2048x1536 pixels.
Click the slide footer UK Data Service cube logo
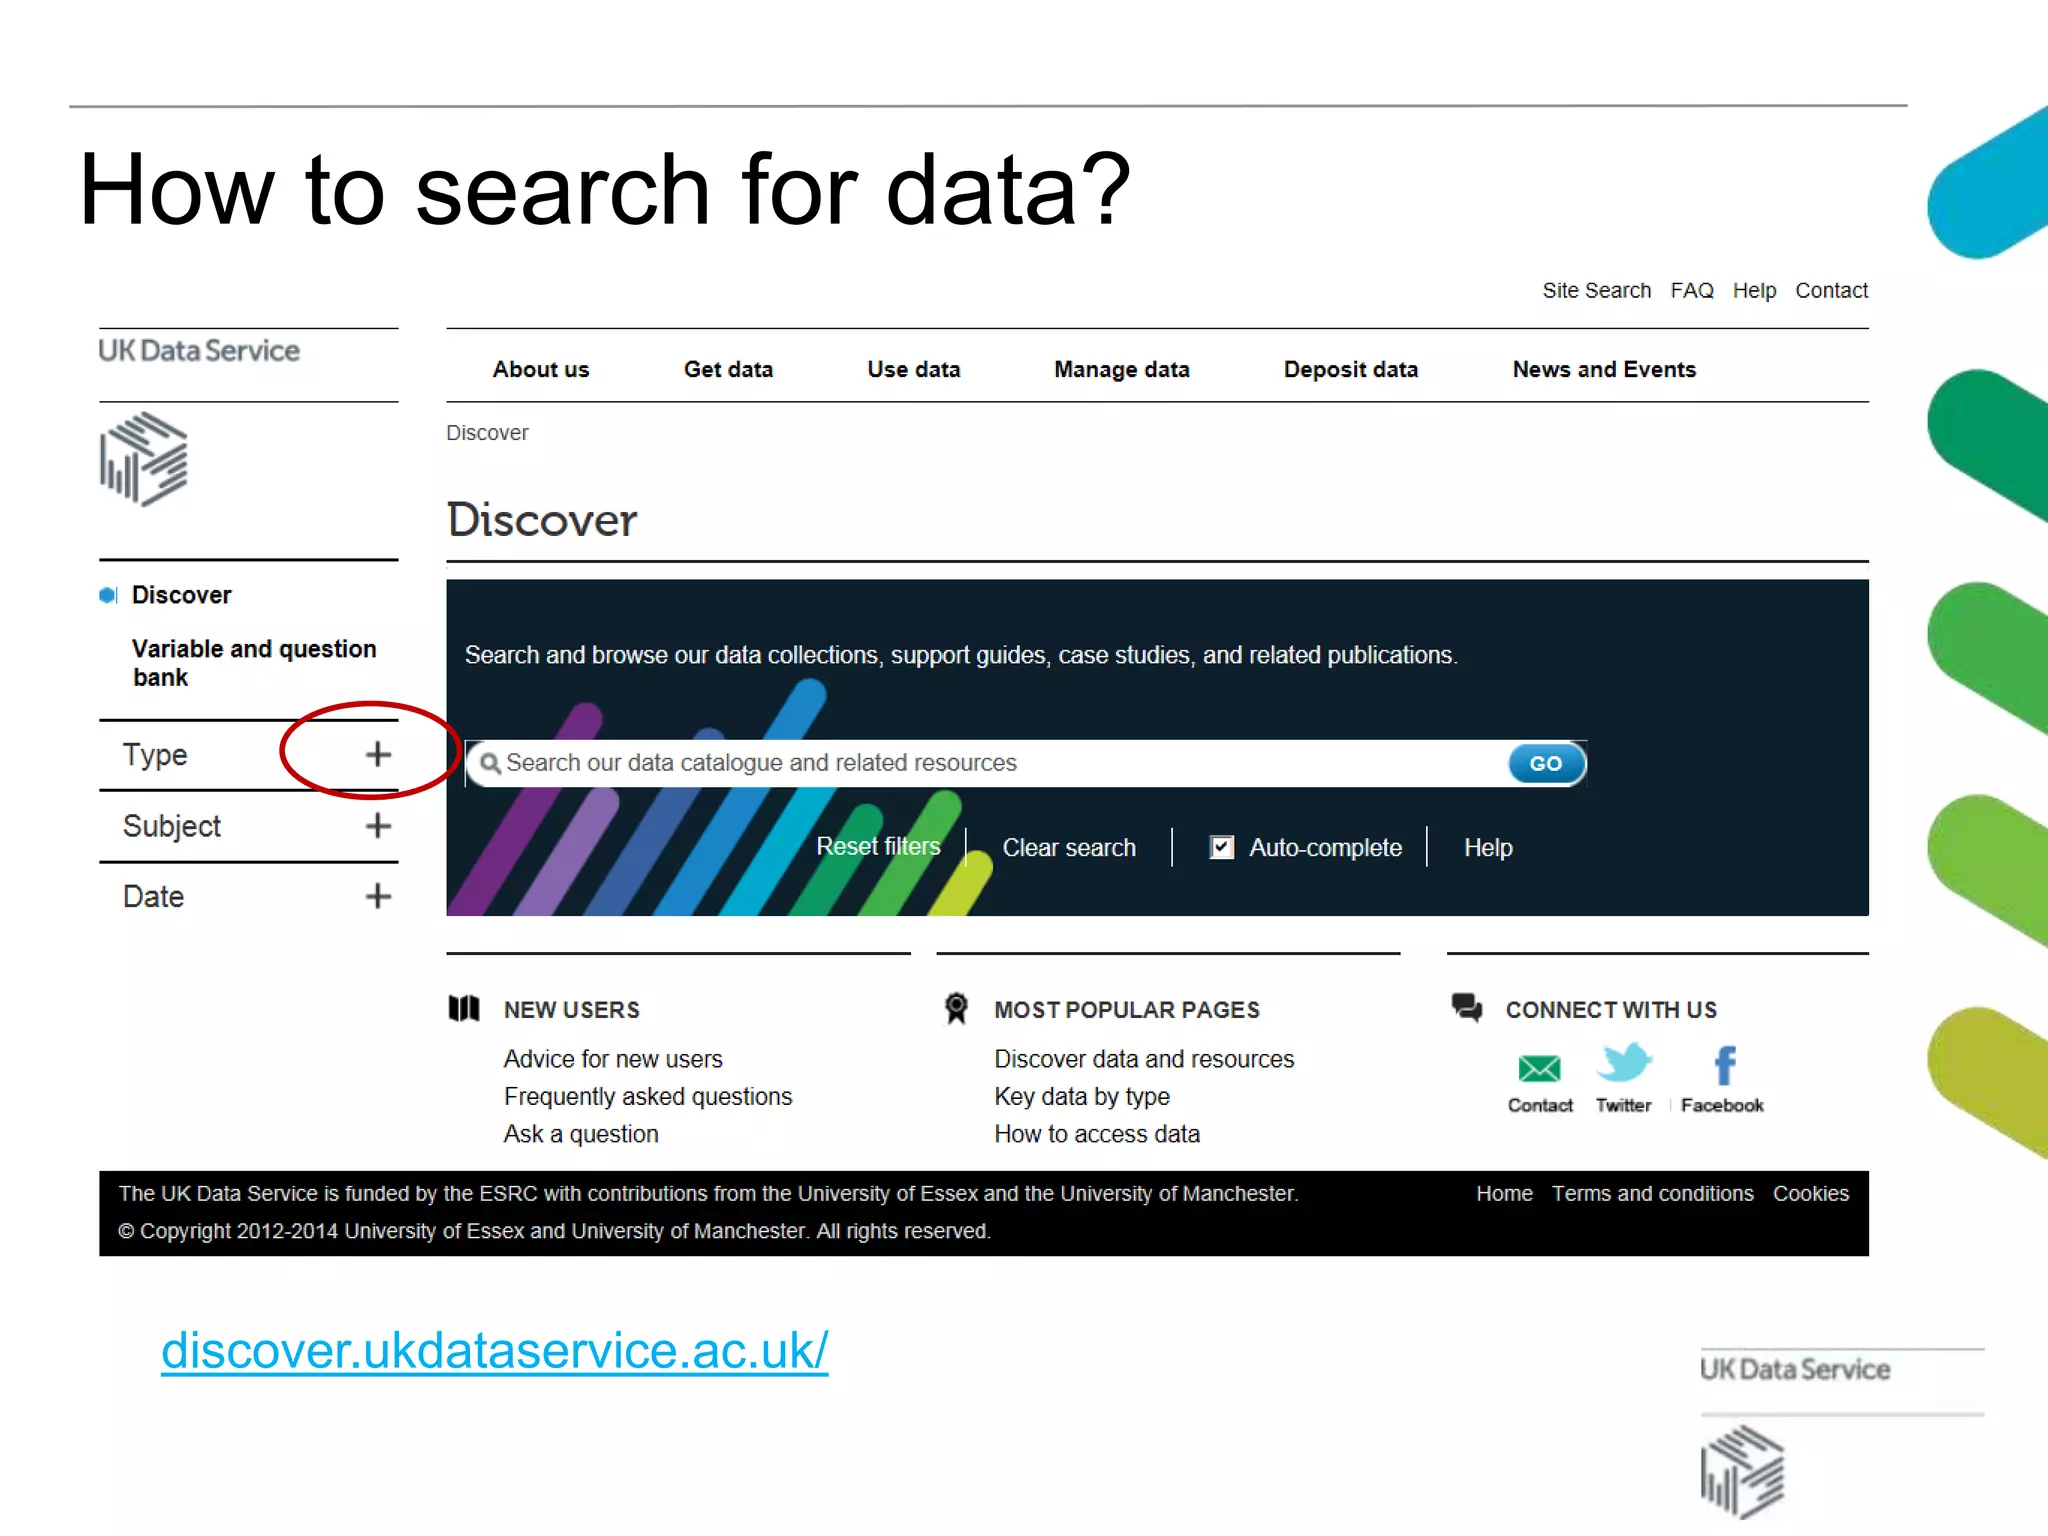(1743, 1472)
